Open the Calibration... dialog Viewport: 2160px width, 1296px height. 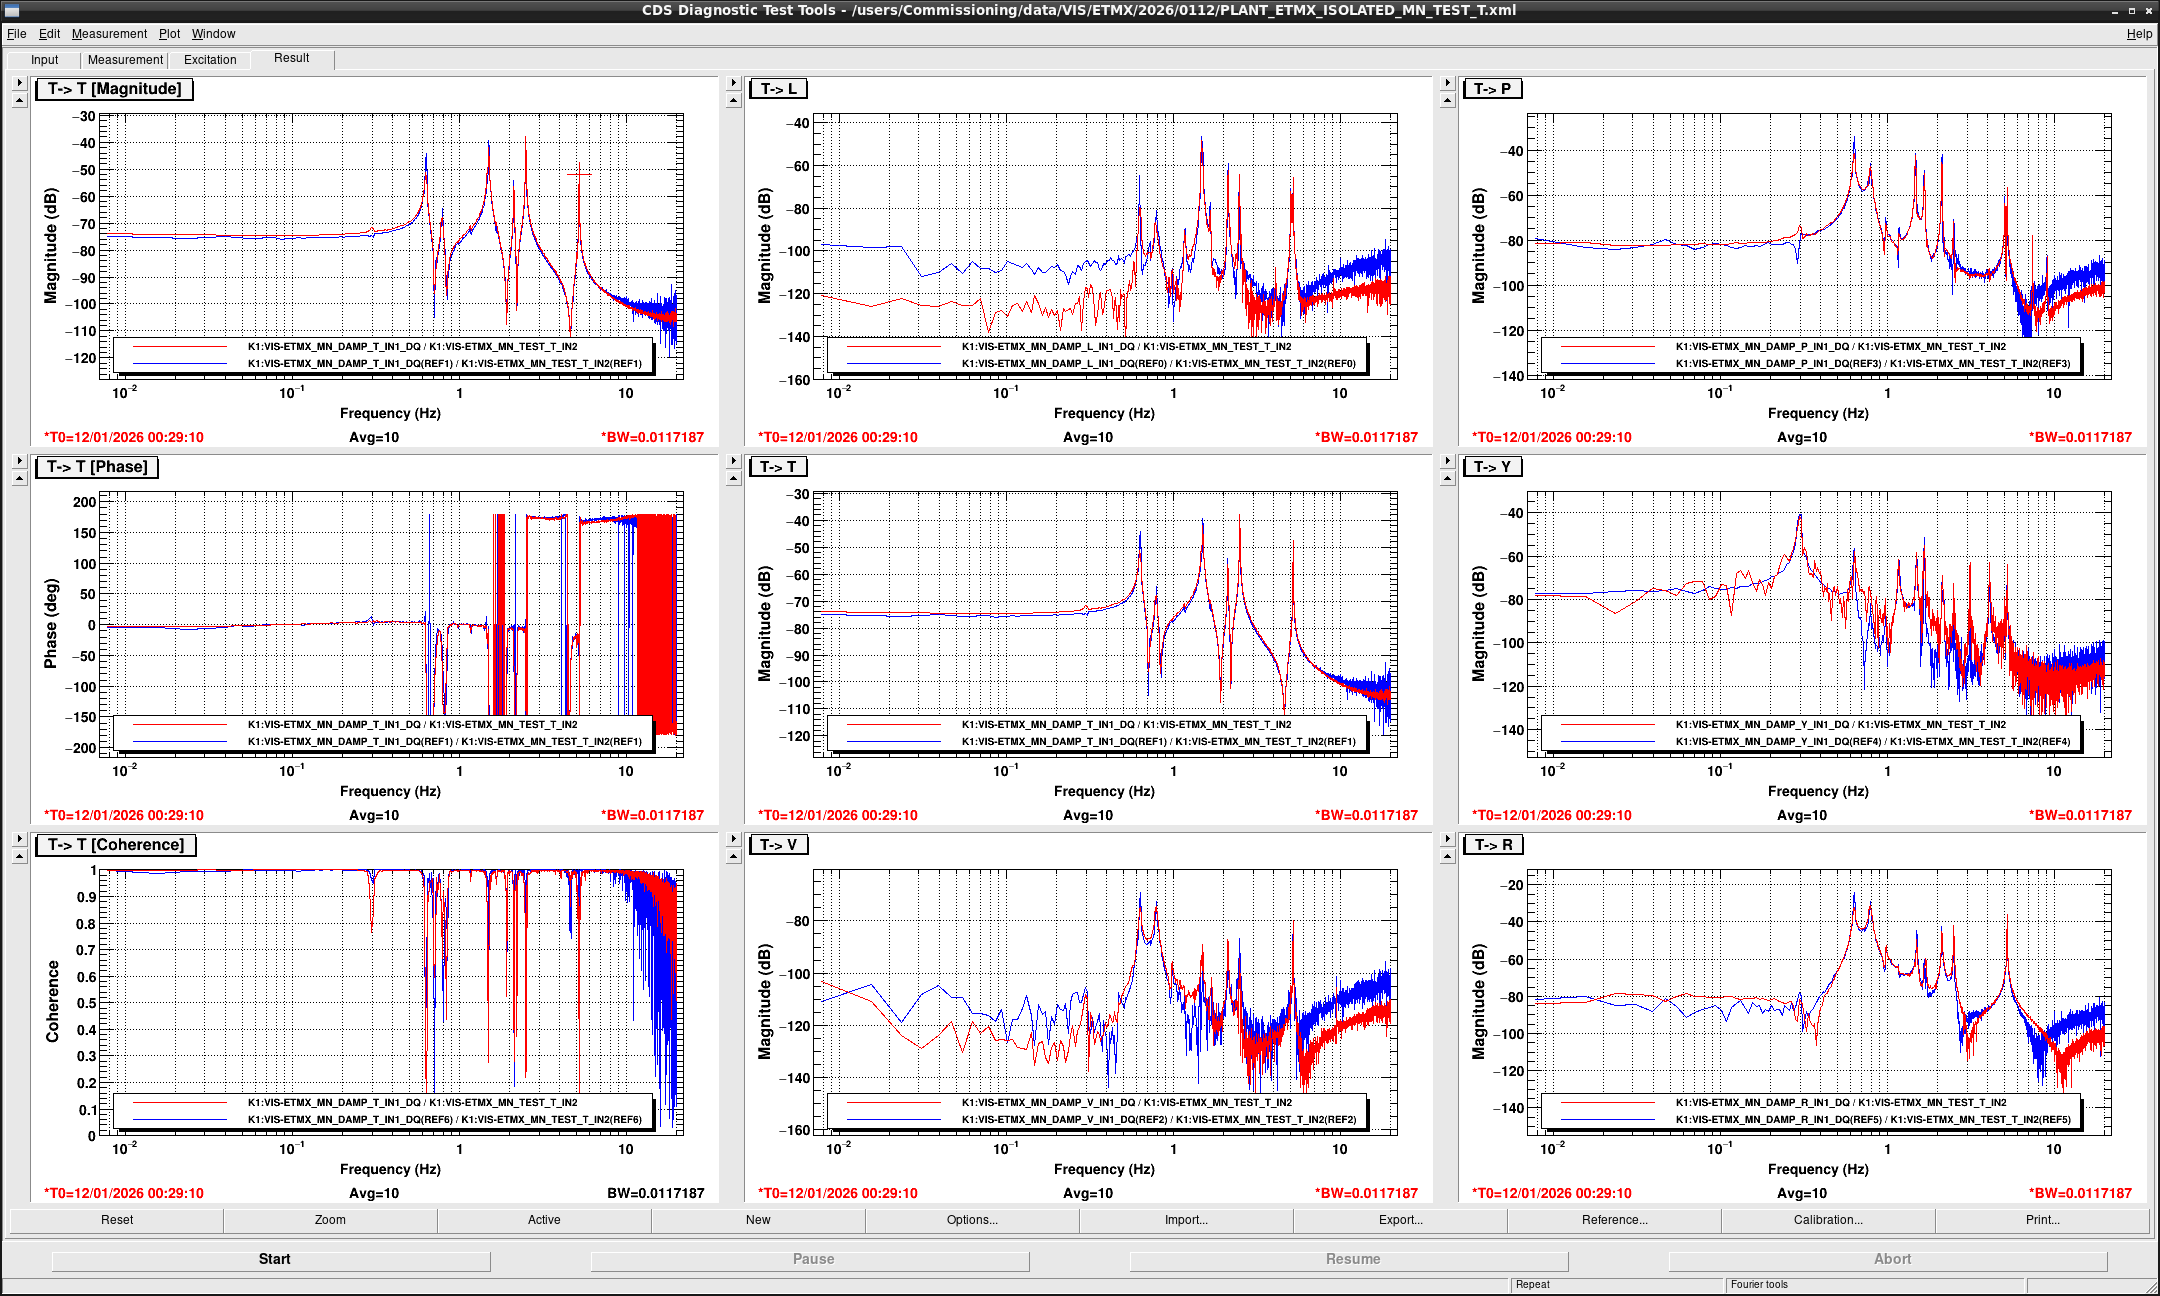pos(1828,1220)
